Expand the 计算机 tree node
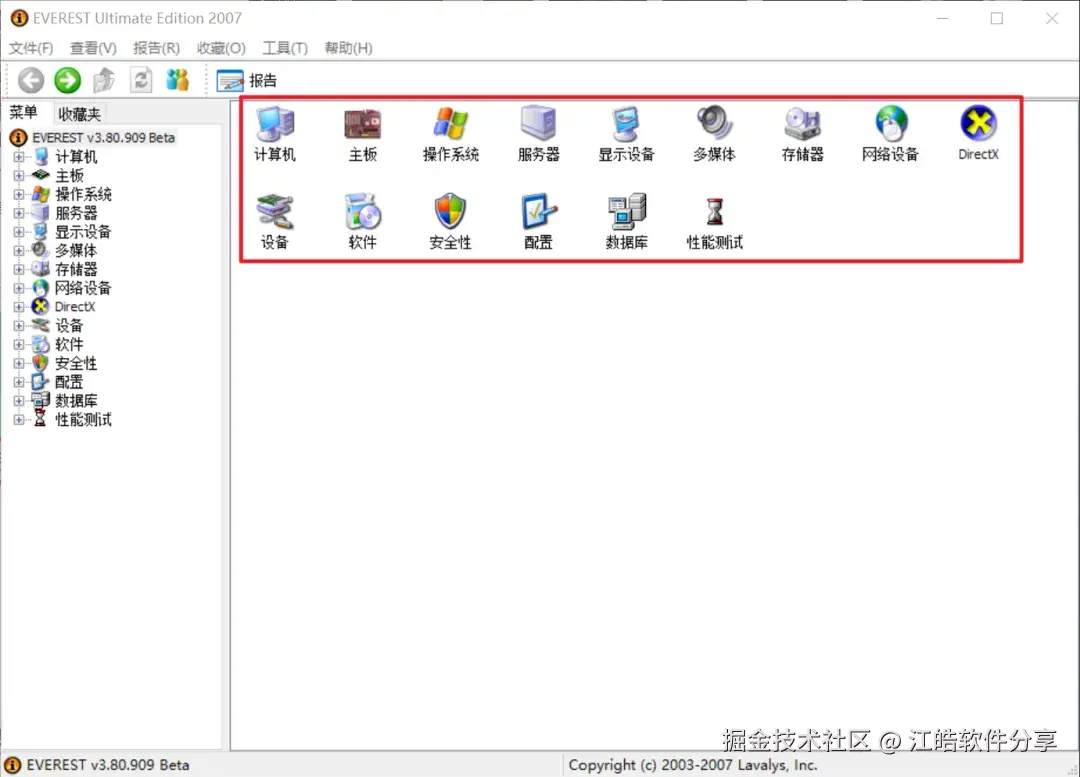The height and width of the screenshot is (777, 1080). (x=19, y=157)
